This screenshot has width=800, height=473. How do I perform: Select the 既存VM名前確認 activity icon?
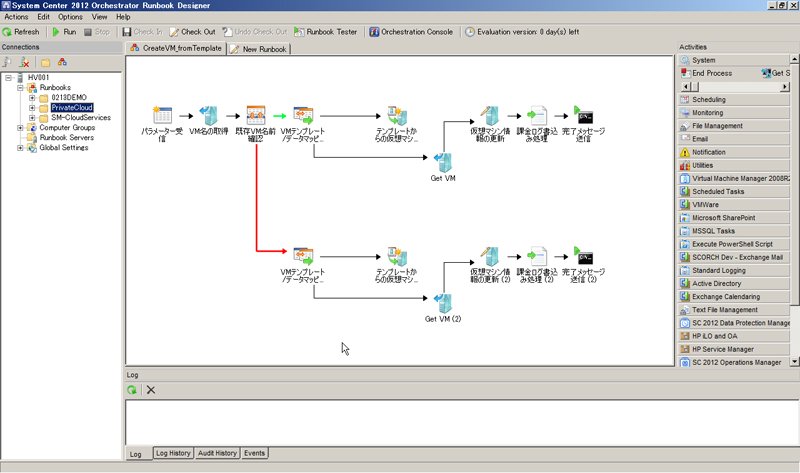[256, 115]
